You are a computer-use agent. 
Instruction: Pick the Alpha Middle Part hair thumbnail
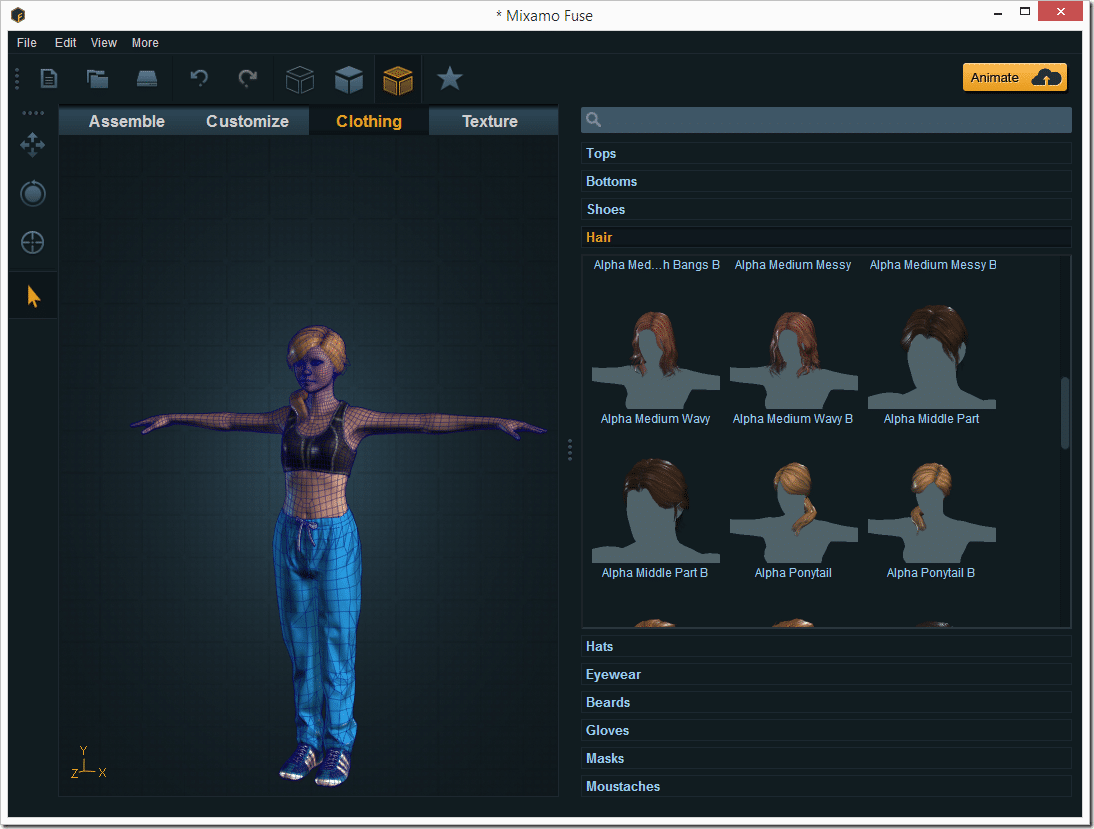[x=931, y=356]
